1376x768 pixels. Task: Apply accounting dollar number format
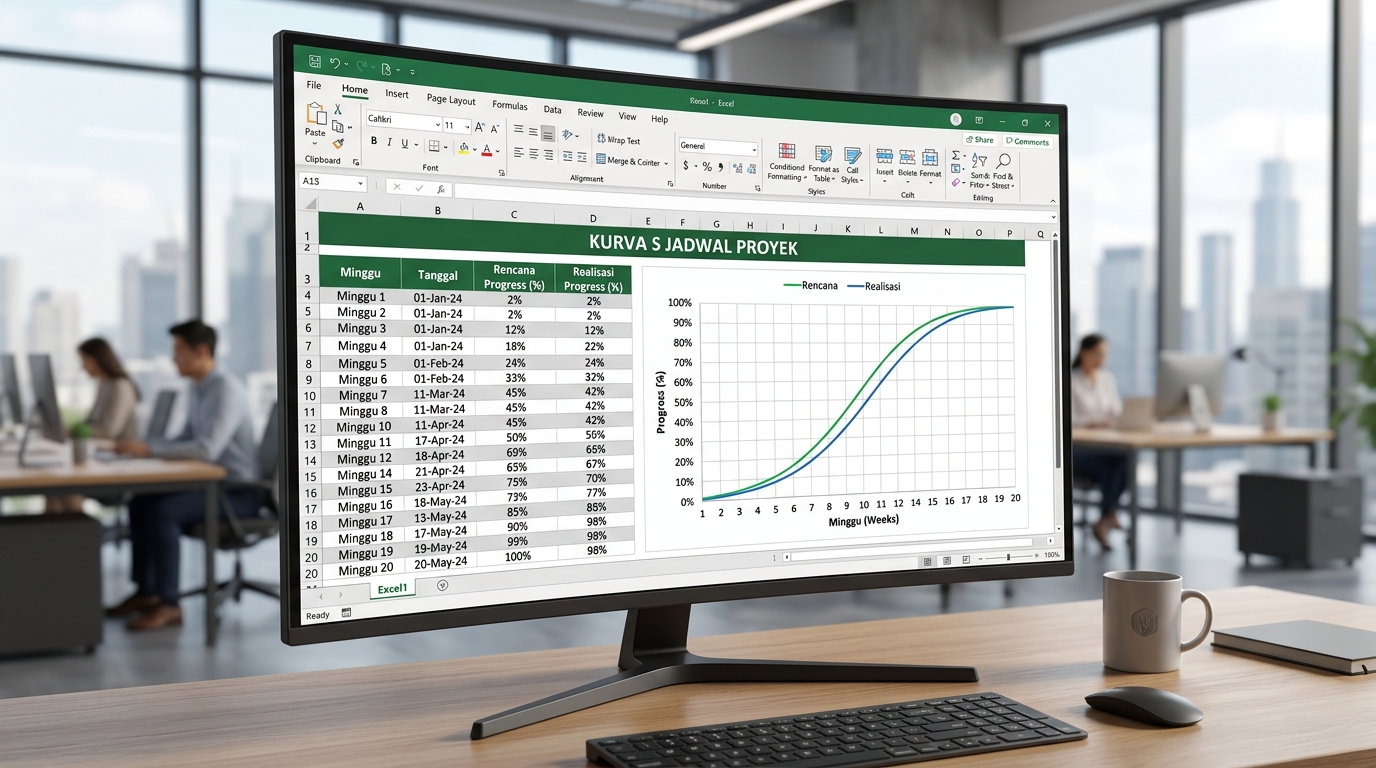[686, 166]
